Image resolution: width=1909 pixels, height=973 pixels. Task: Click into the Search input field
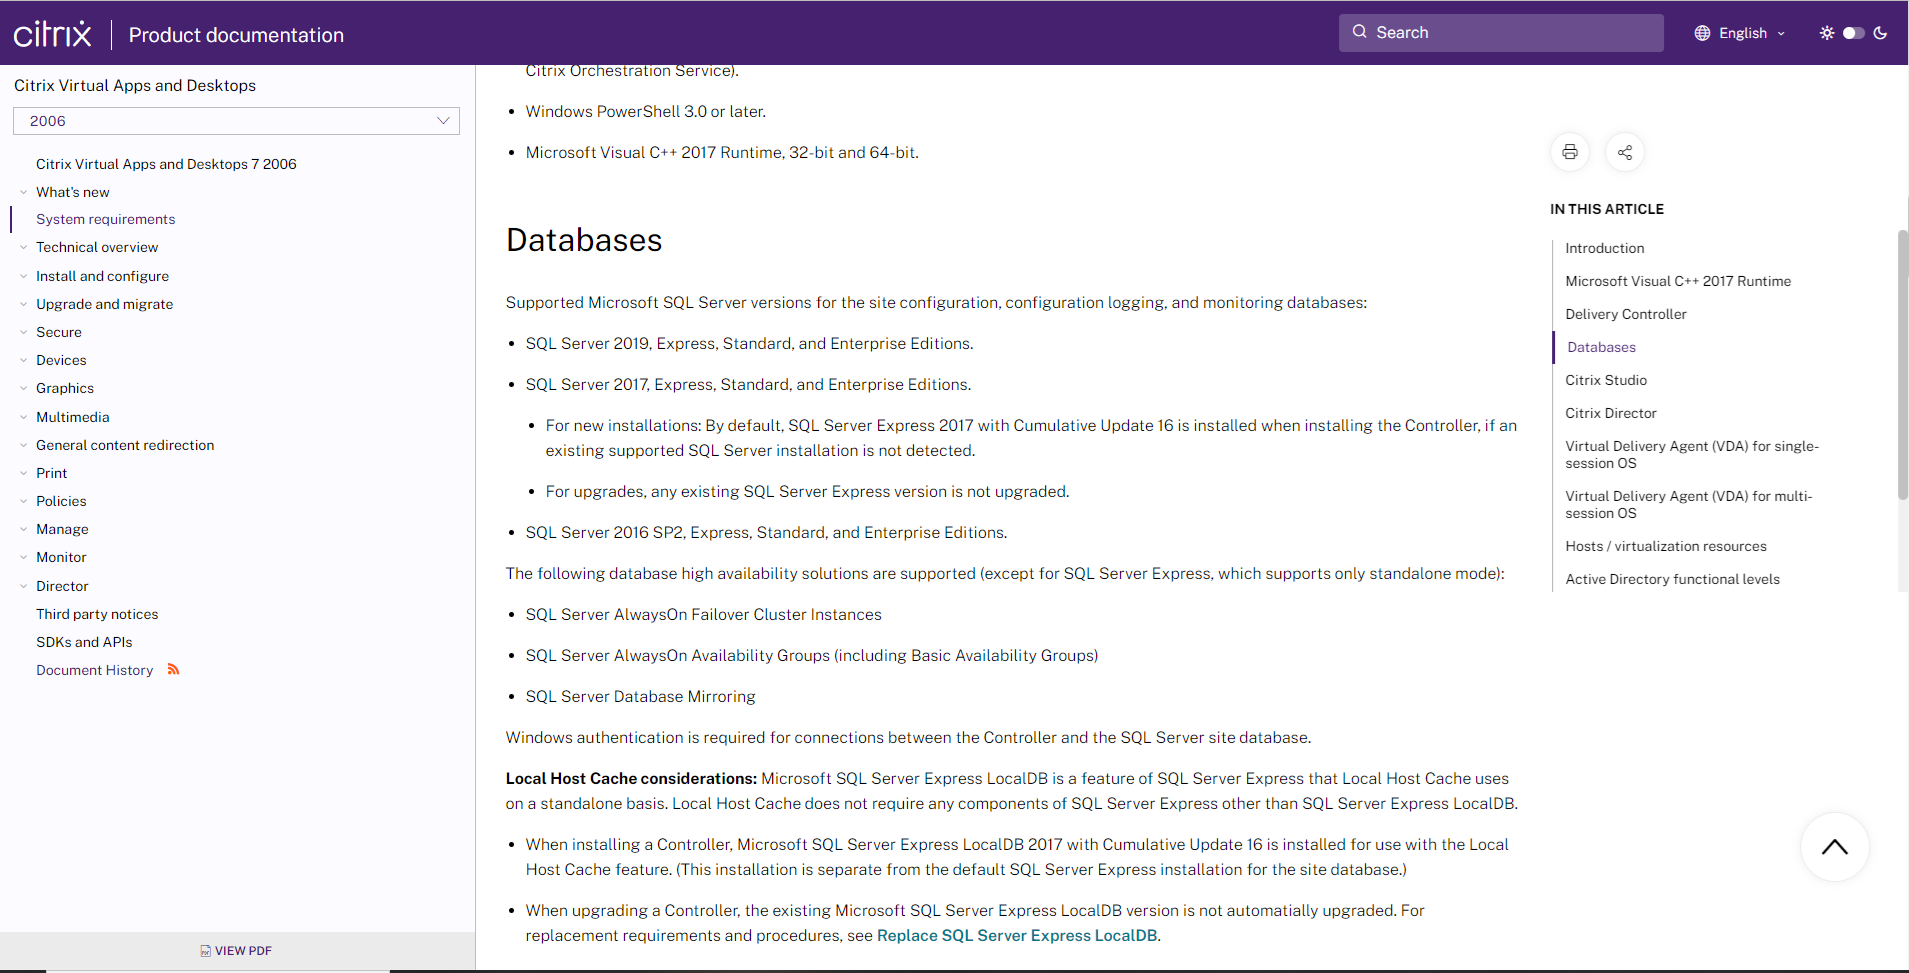1501,32
